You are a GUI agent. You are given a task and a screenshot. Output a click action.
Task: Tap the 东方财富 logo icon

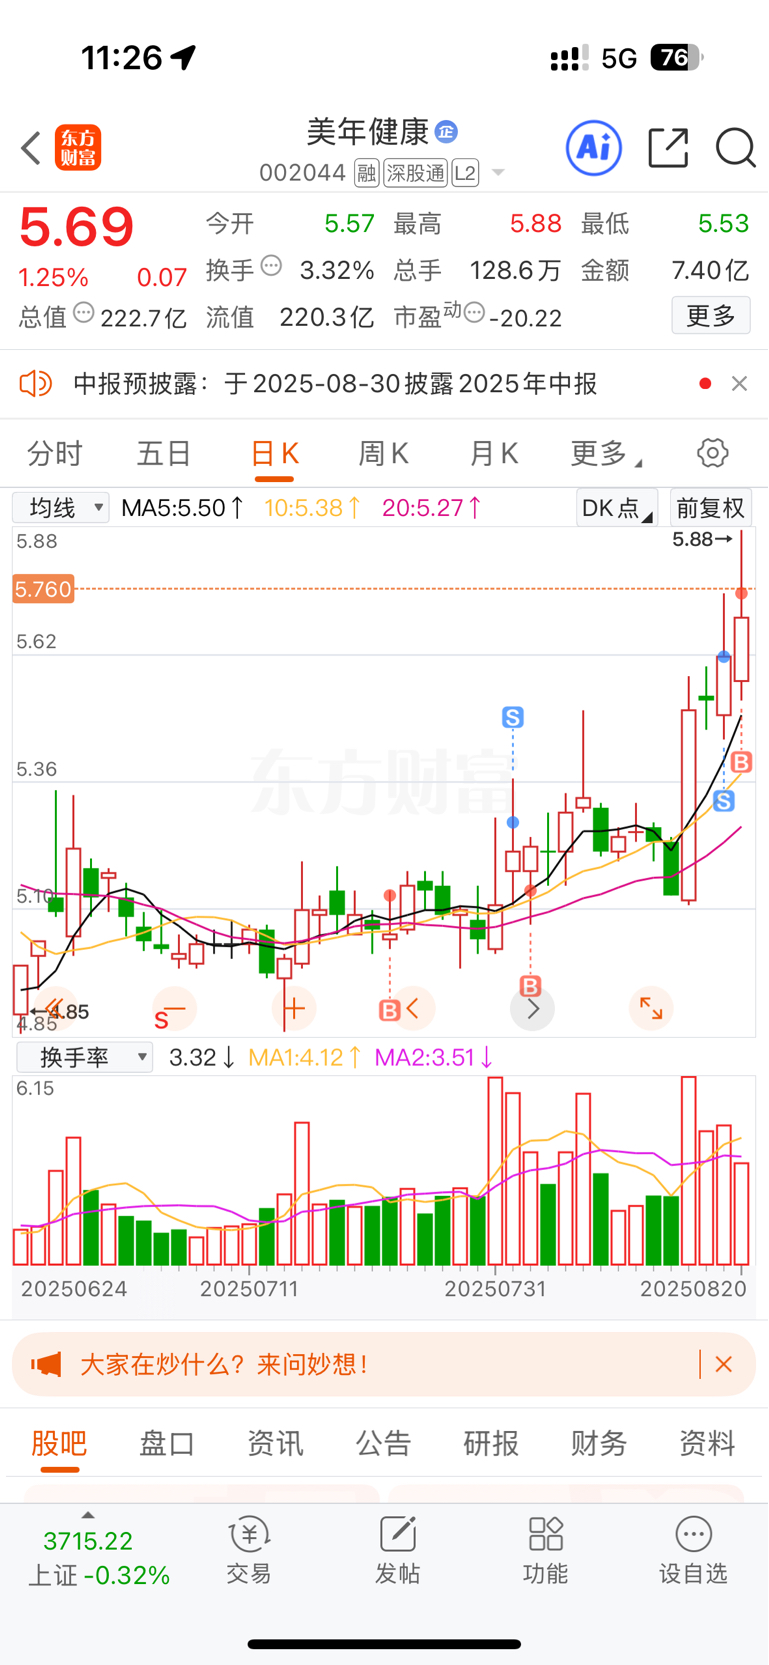tap(77, 148)
